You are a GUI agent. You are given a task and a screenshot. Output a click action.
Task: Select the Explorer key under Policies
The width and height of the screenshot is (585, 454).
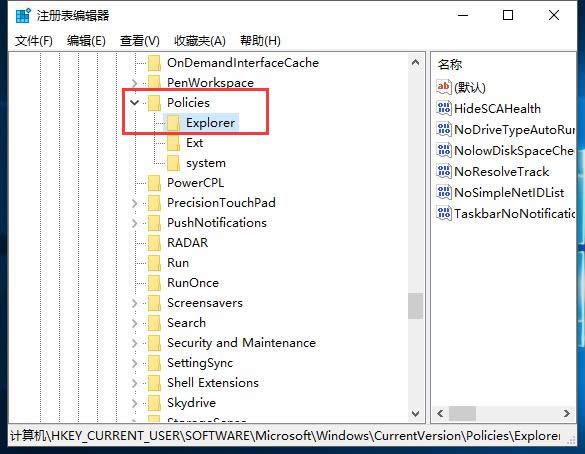tap(210, 123)
